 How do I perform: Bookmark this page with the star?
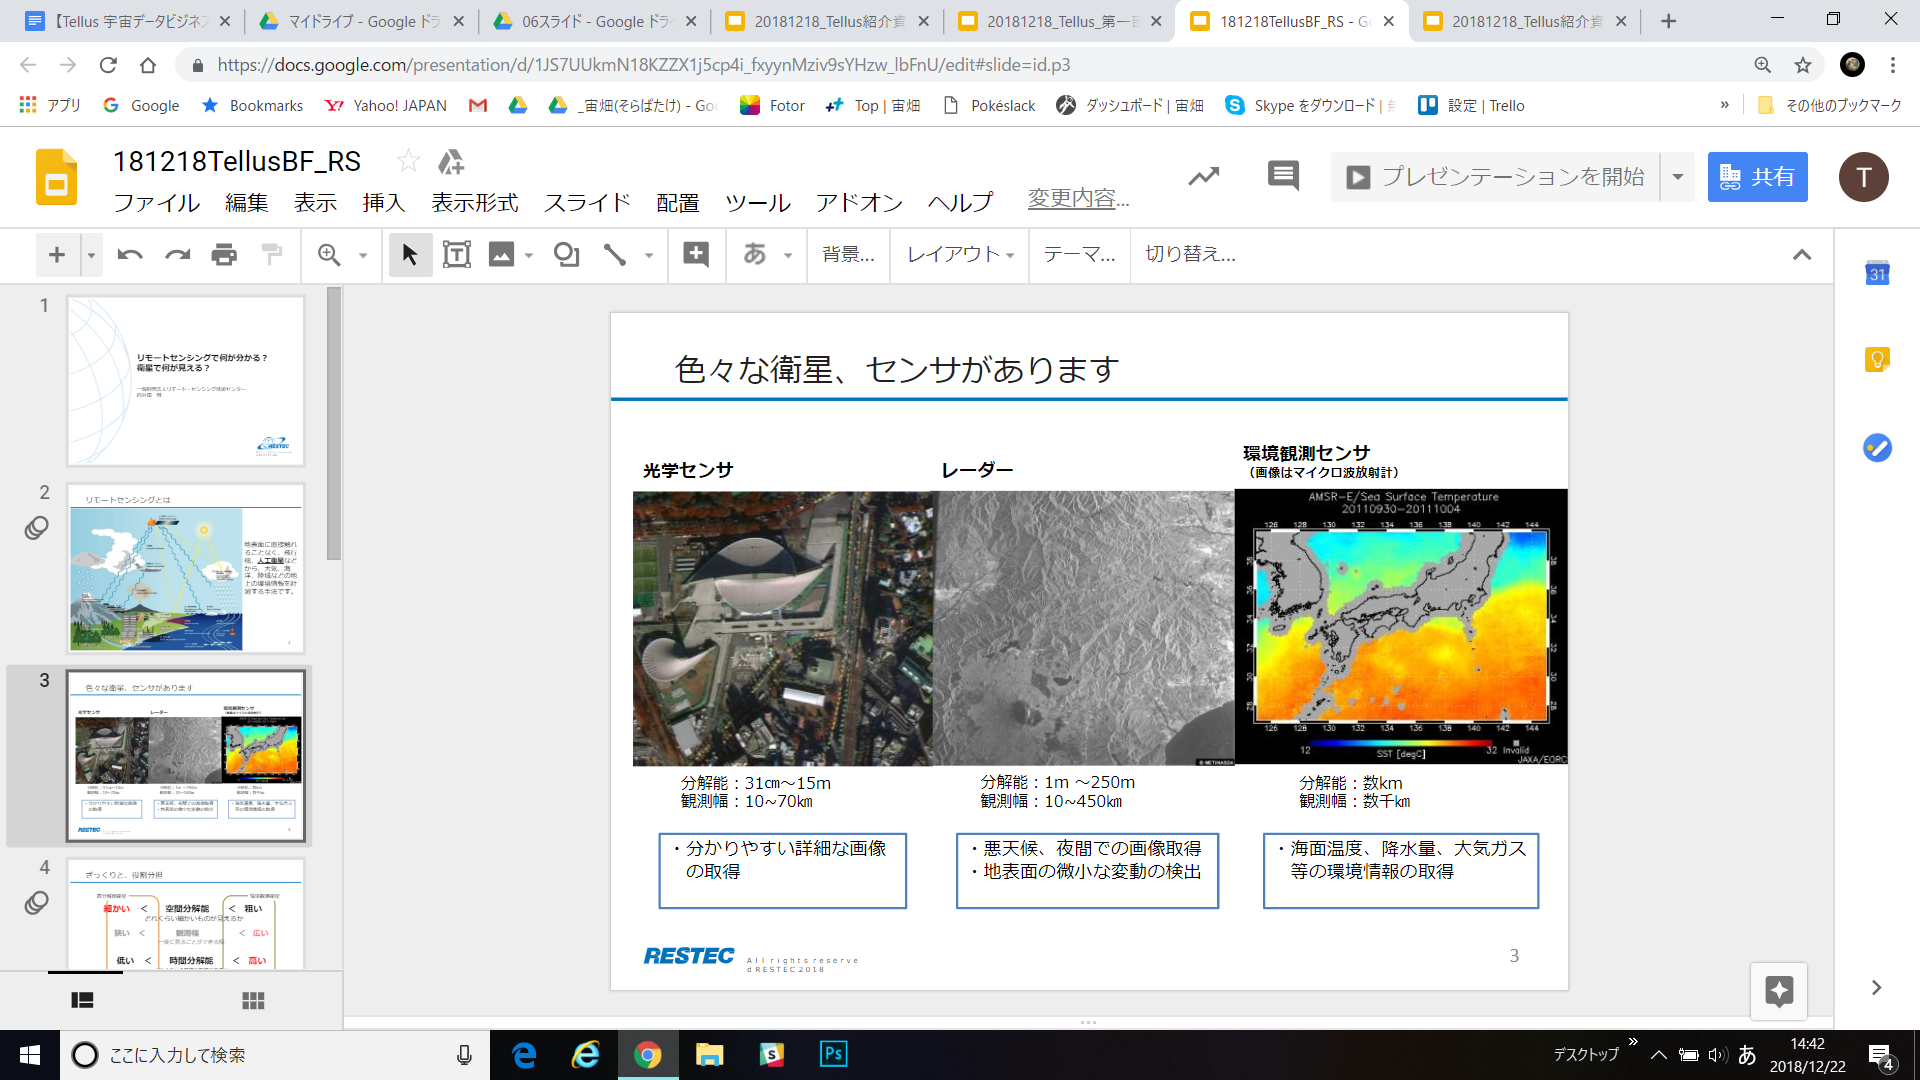click(1803, 65)
